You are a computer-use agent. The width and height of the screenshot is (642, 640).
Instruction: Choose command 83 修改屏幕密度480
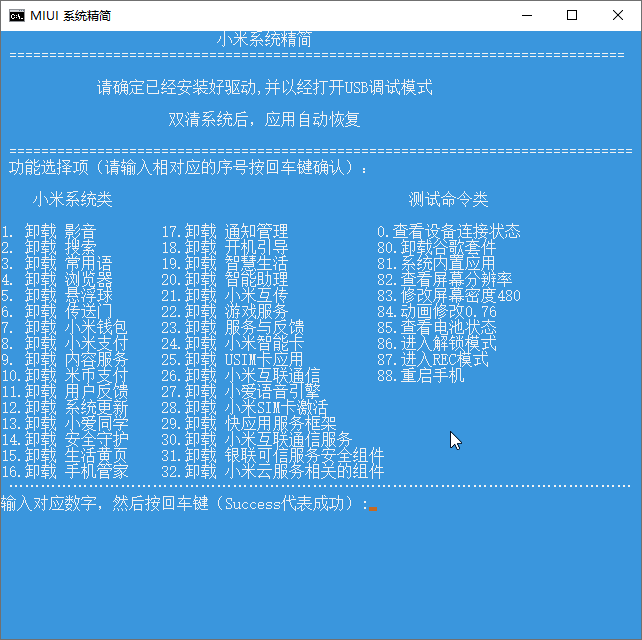coord(449,296)
